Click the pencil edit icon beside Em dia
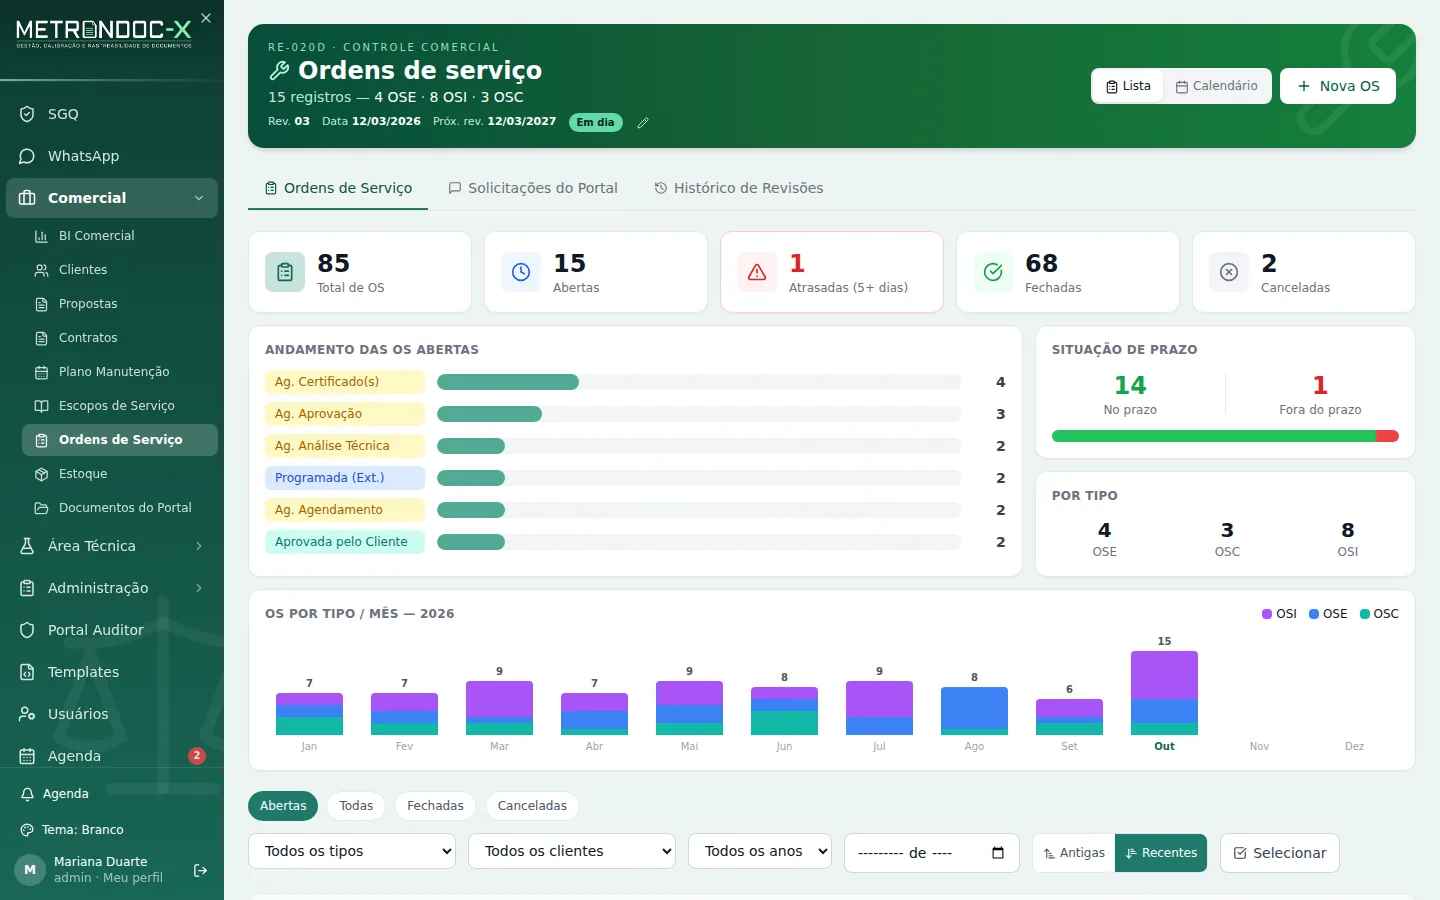Viewport: 1440px width, 900px height. click(643, 123)
